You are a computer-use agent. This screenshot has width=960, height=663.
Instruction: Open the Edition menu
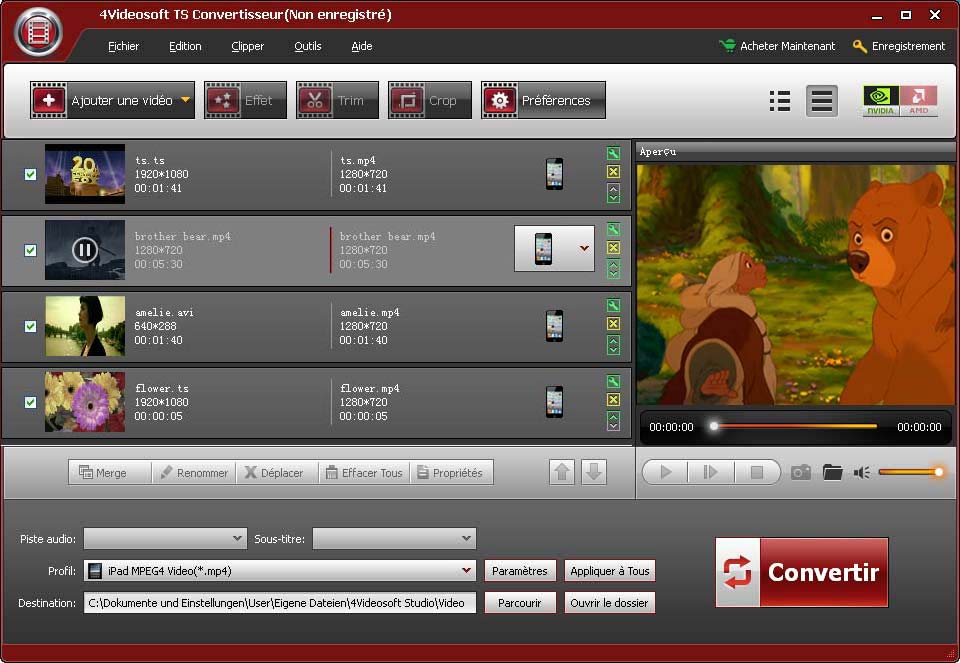[185, 46]
